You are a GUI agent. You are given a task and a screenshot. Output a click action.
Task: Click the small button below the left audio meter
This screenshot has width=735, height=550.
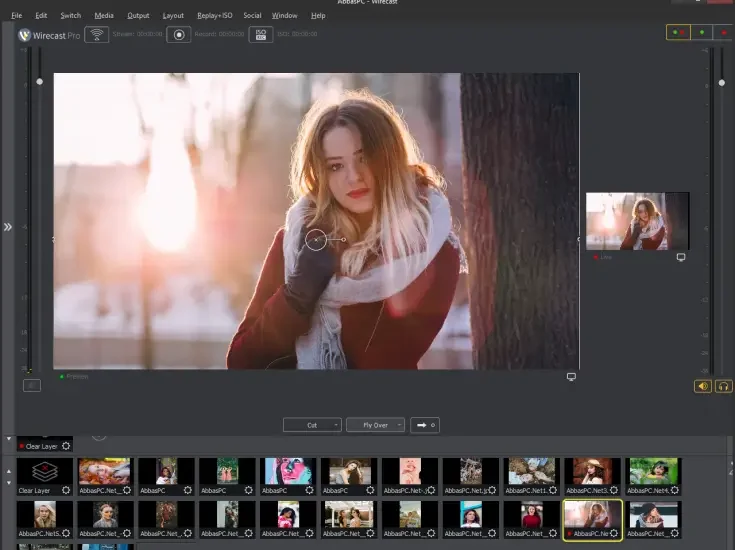pos(32,386)
